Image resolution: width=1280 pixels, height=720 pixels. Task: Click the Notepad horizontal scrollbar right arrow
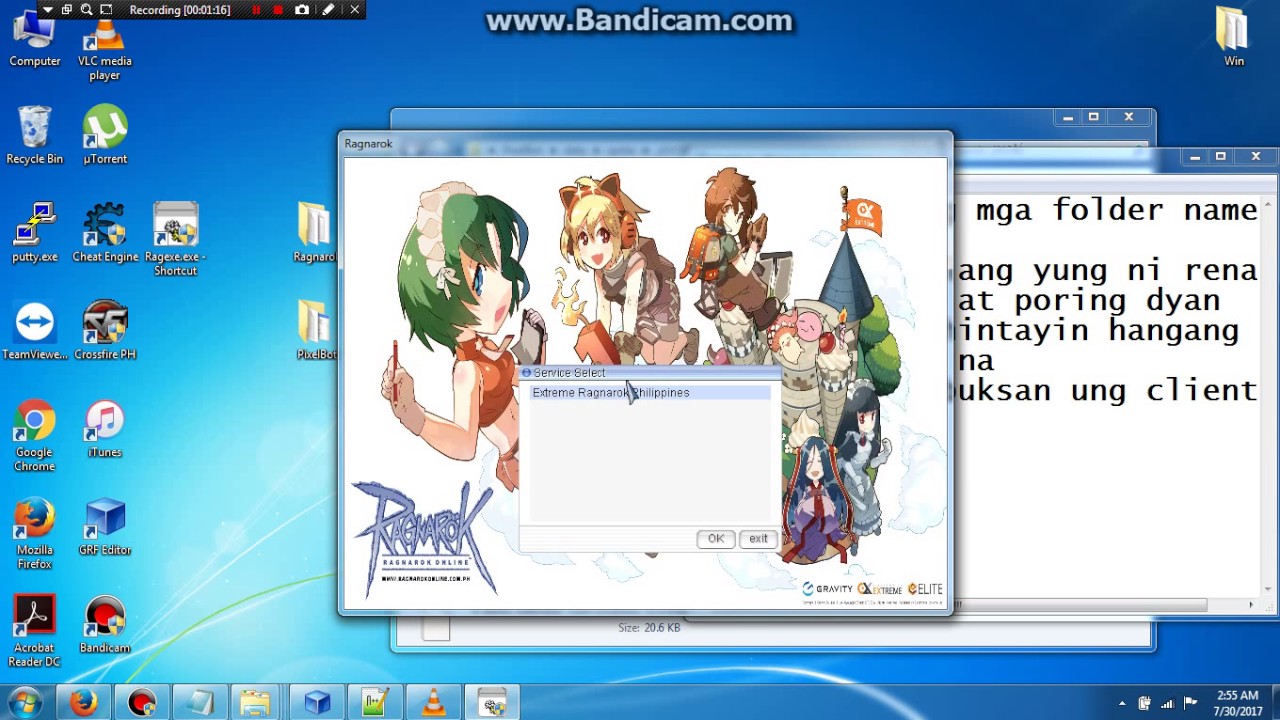[x=1251, y=605]
